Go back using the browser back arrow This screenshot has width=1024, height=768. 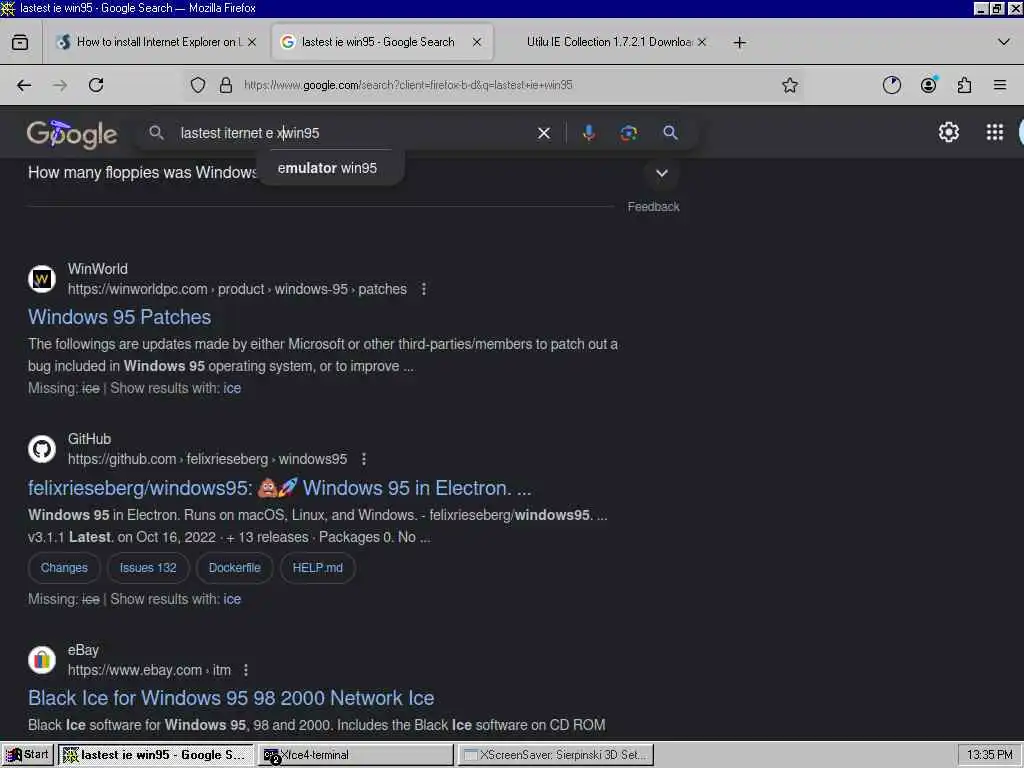point(24,85)
